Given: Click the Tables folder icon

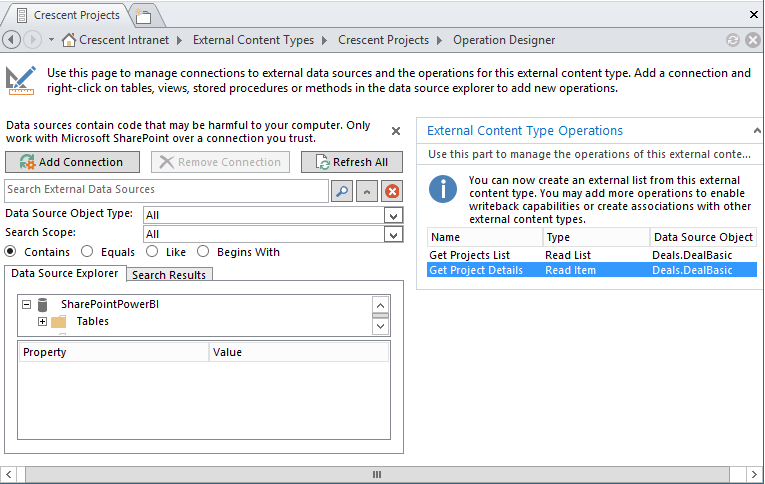Looking at the screenshot, I should [x=59, y=322].
